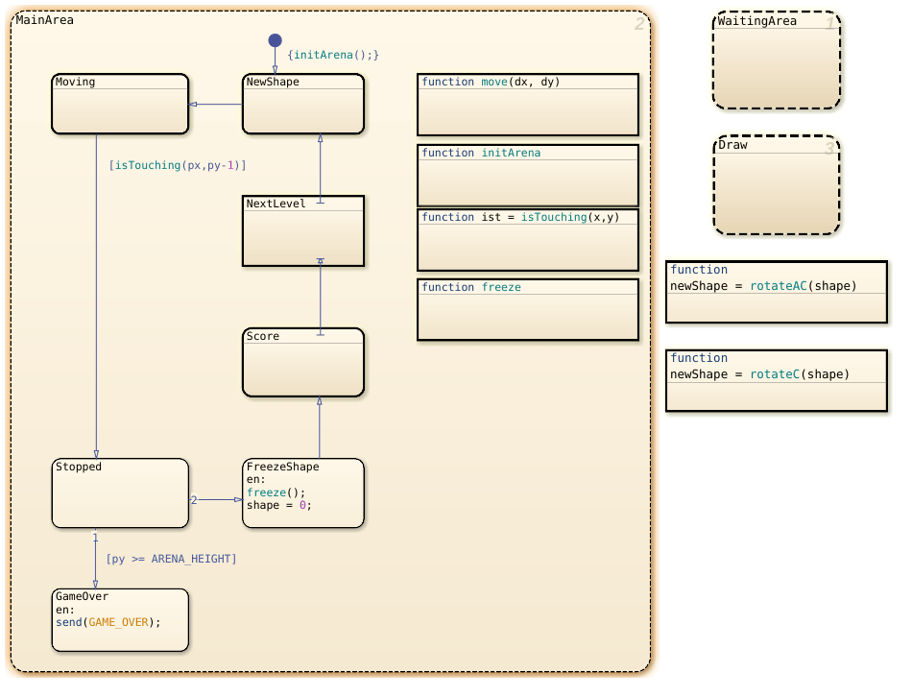The height and width of the screenshot is (683, 898).
Task: Select the Score state
Action: [x=303, y=362]
